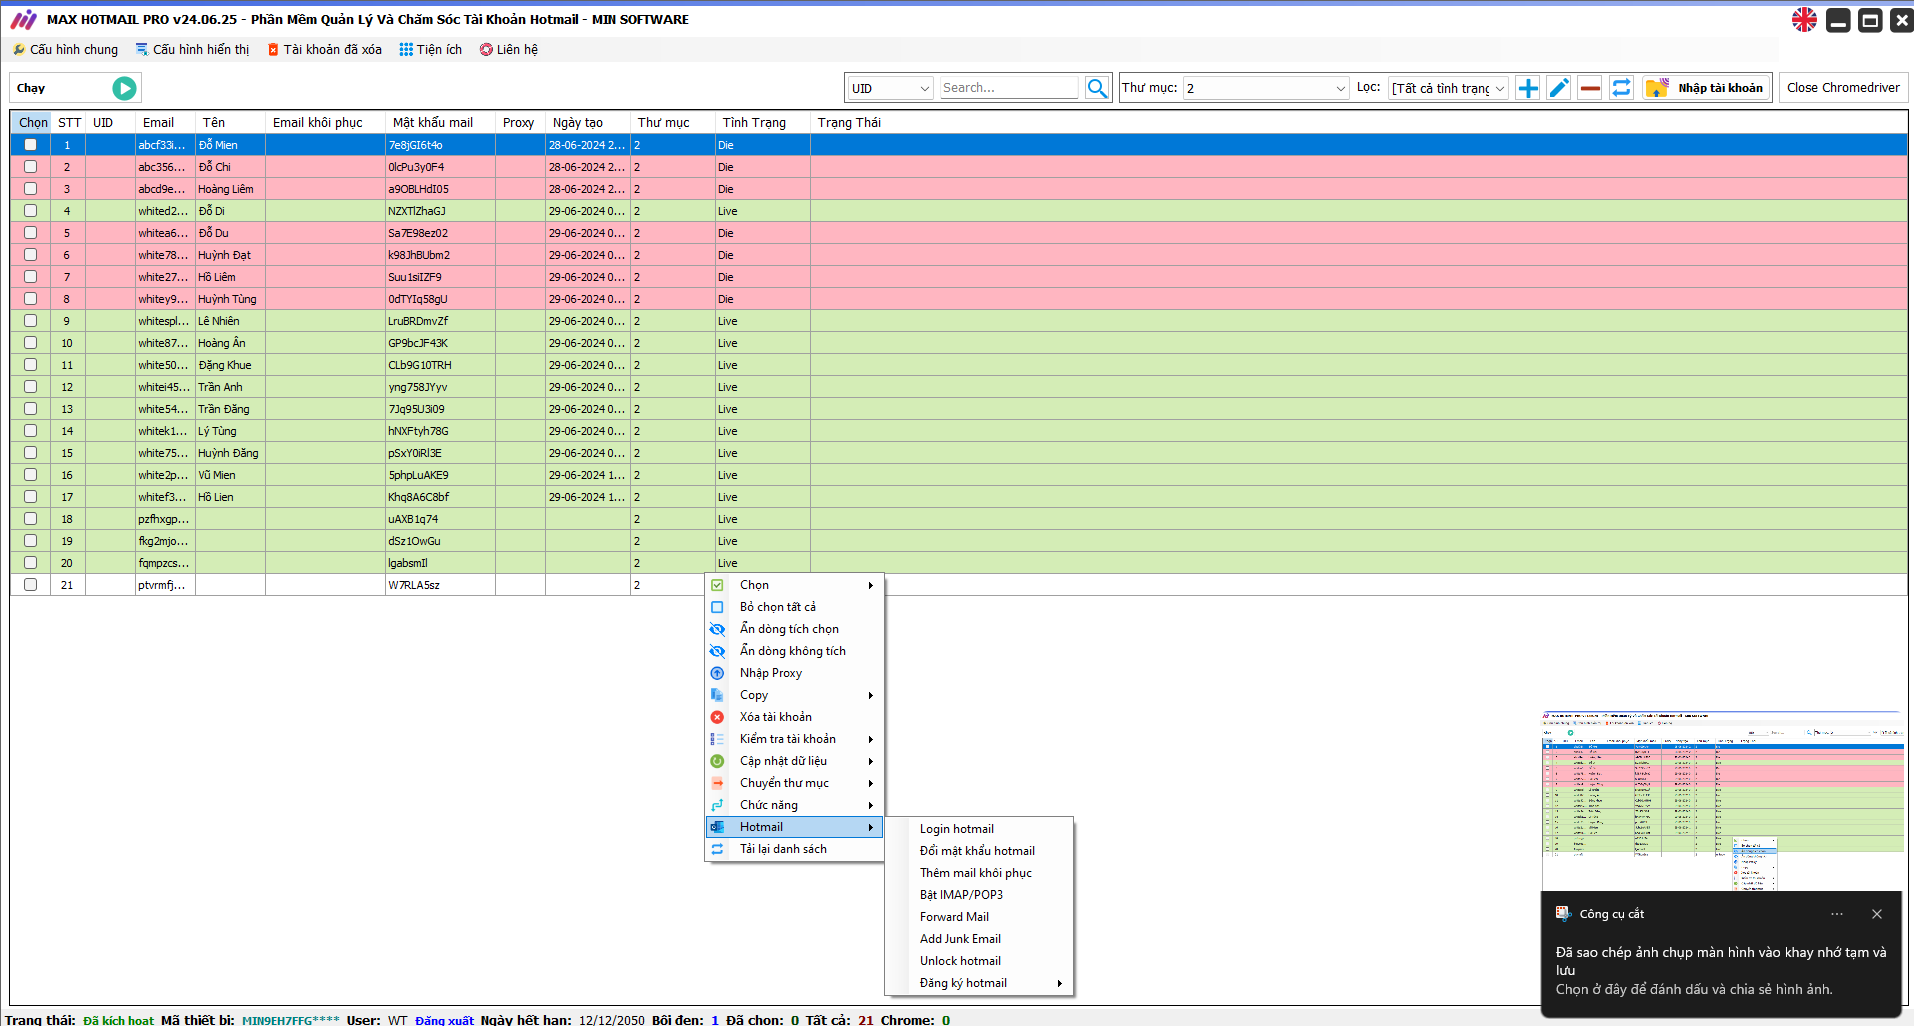Open the Cấu hình chung menu
The image size is (1914, 1026).
click(x=65, y=49)
